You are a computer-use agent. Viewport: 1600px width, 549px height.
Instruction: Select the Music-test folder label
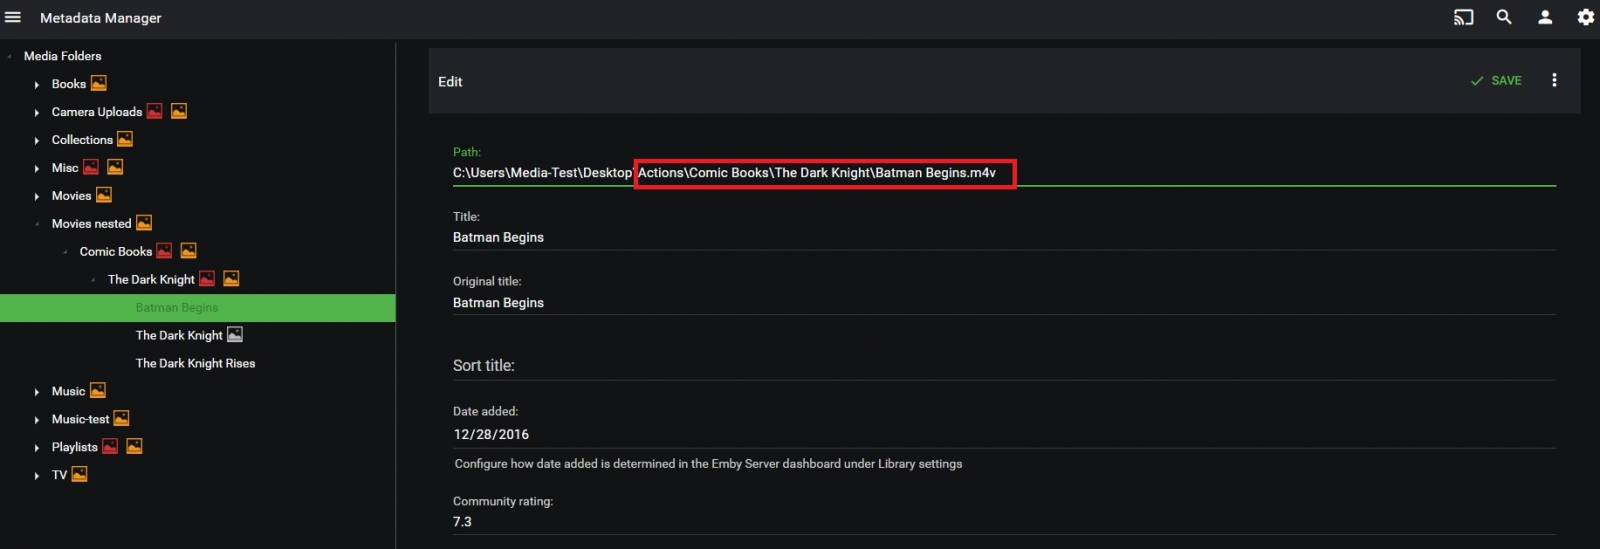click(x=81, y=419)
